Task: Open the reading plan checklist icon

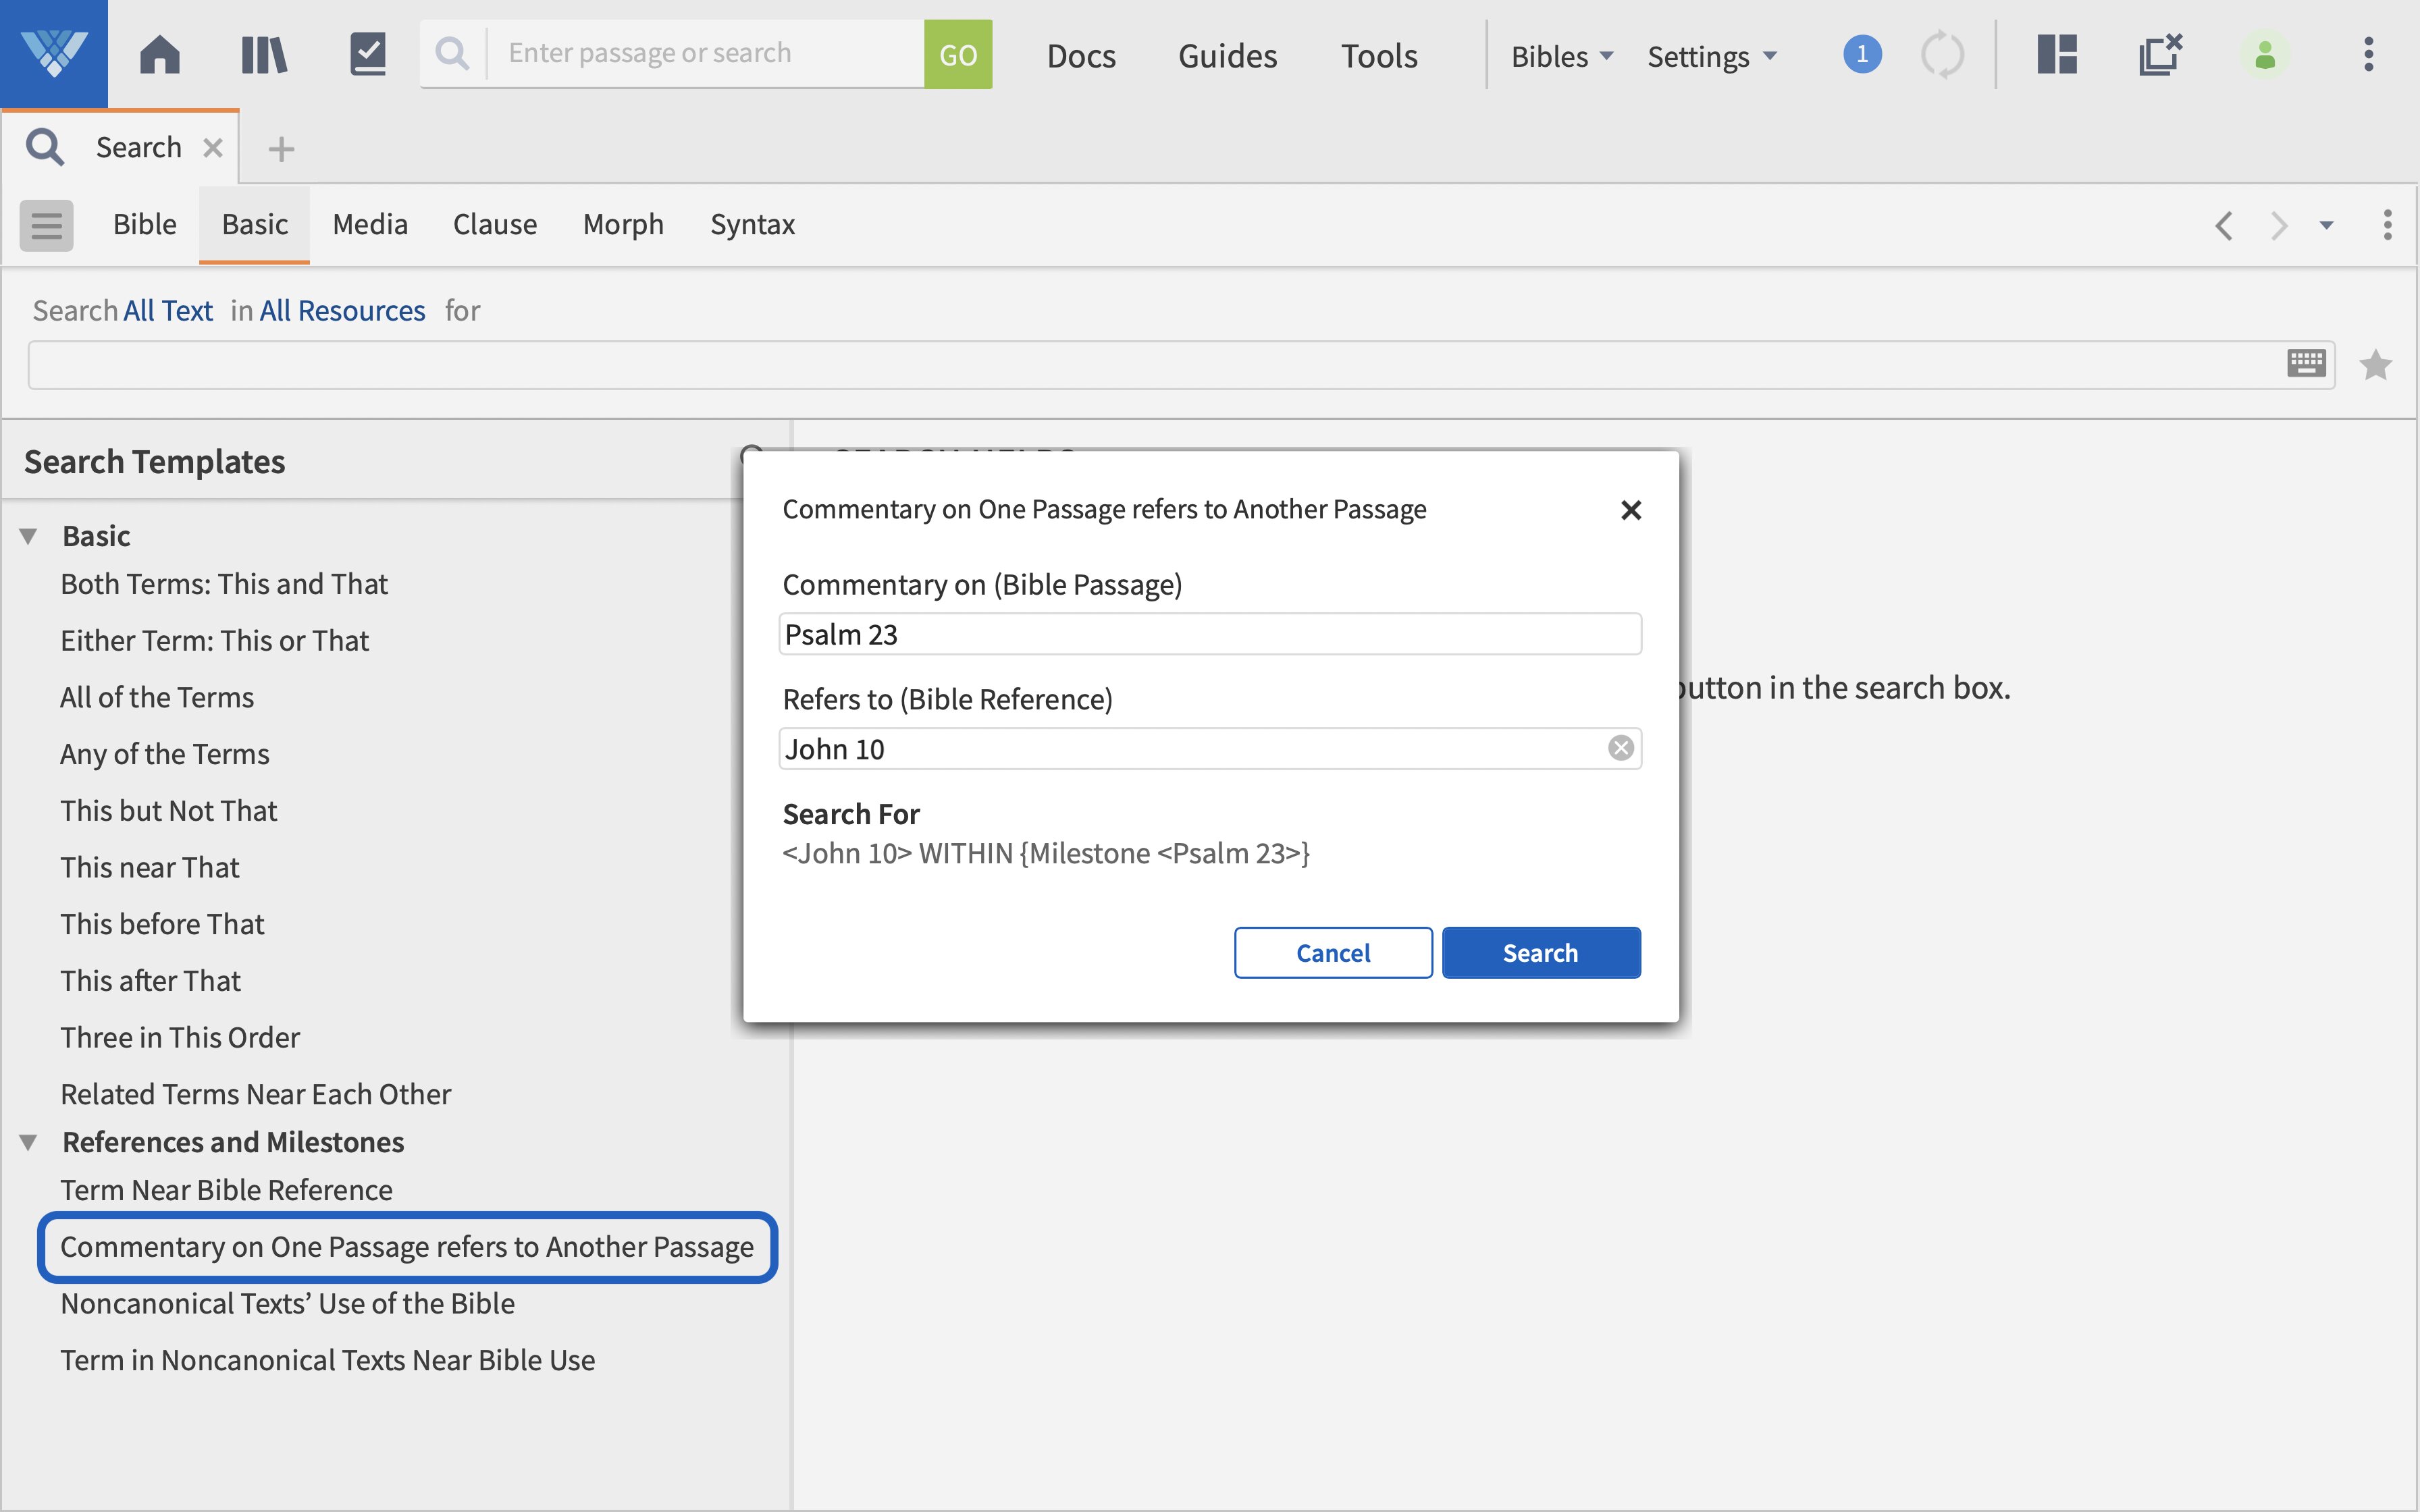Action: pyautogui.click(x=368, y=54)
